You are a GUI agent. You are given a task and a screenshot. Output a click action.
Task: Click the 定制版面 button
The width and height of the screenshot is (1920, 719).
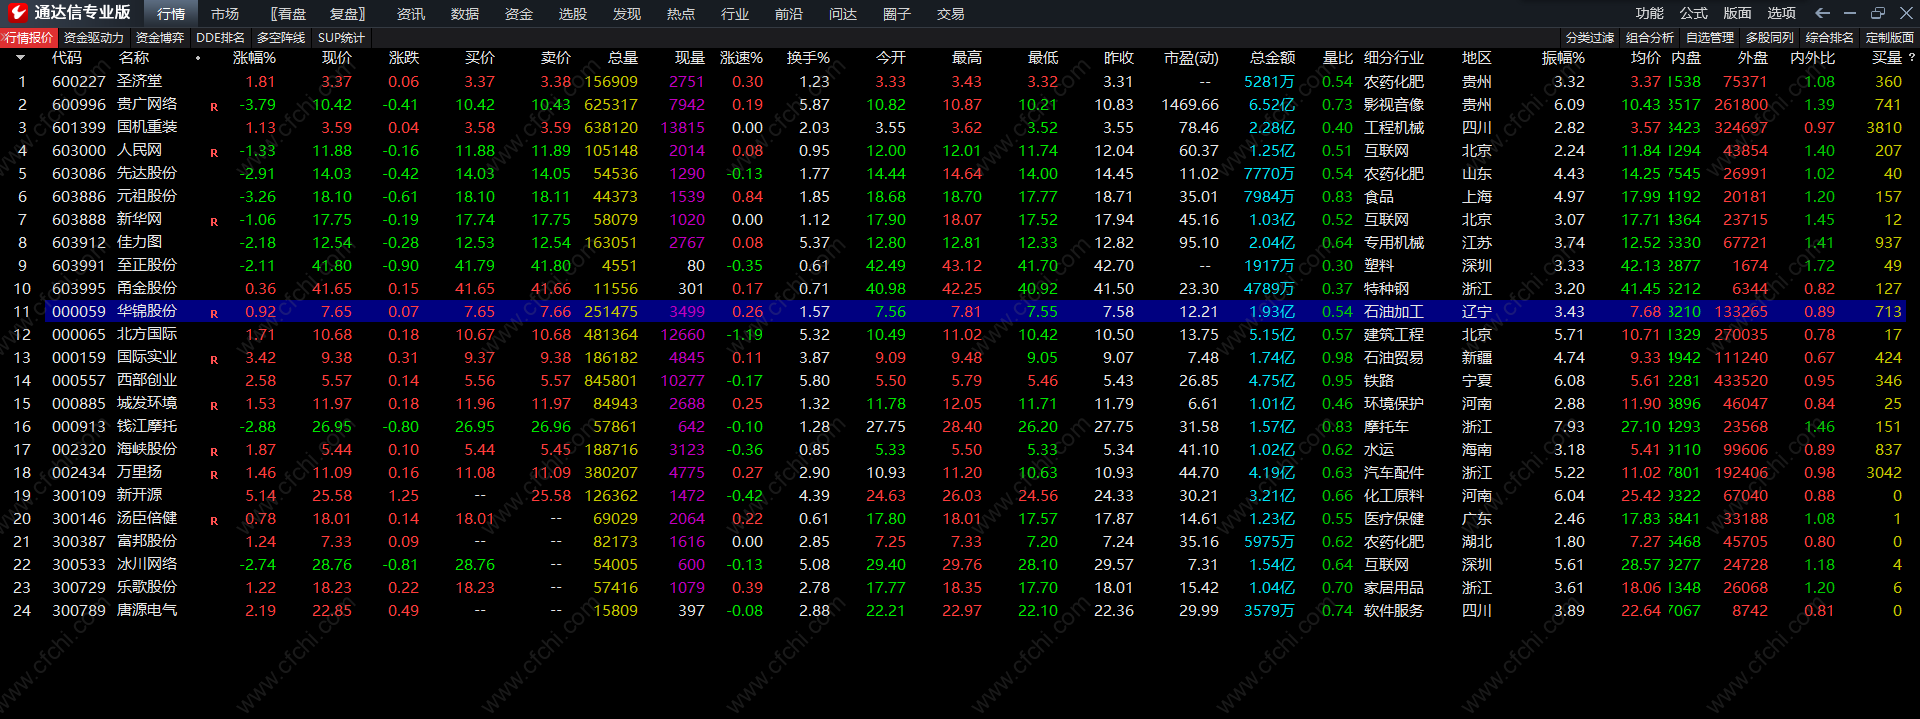pos(1890,37)
